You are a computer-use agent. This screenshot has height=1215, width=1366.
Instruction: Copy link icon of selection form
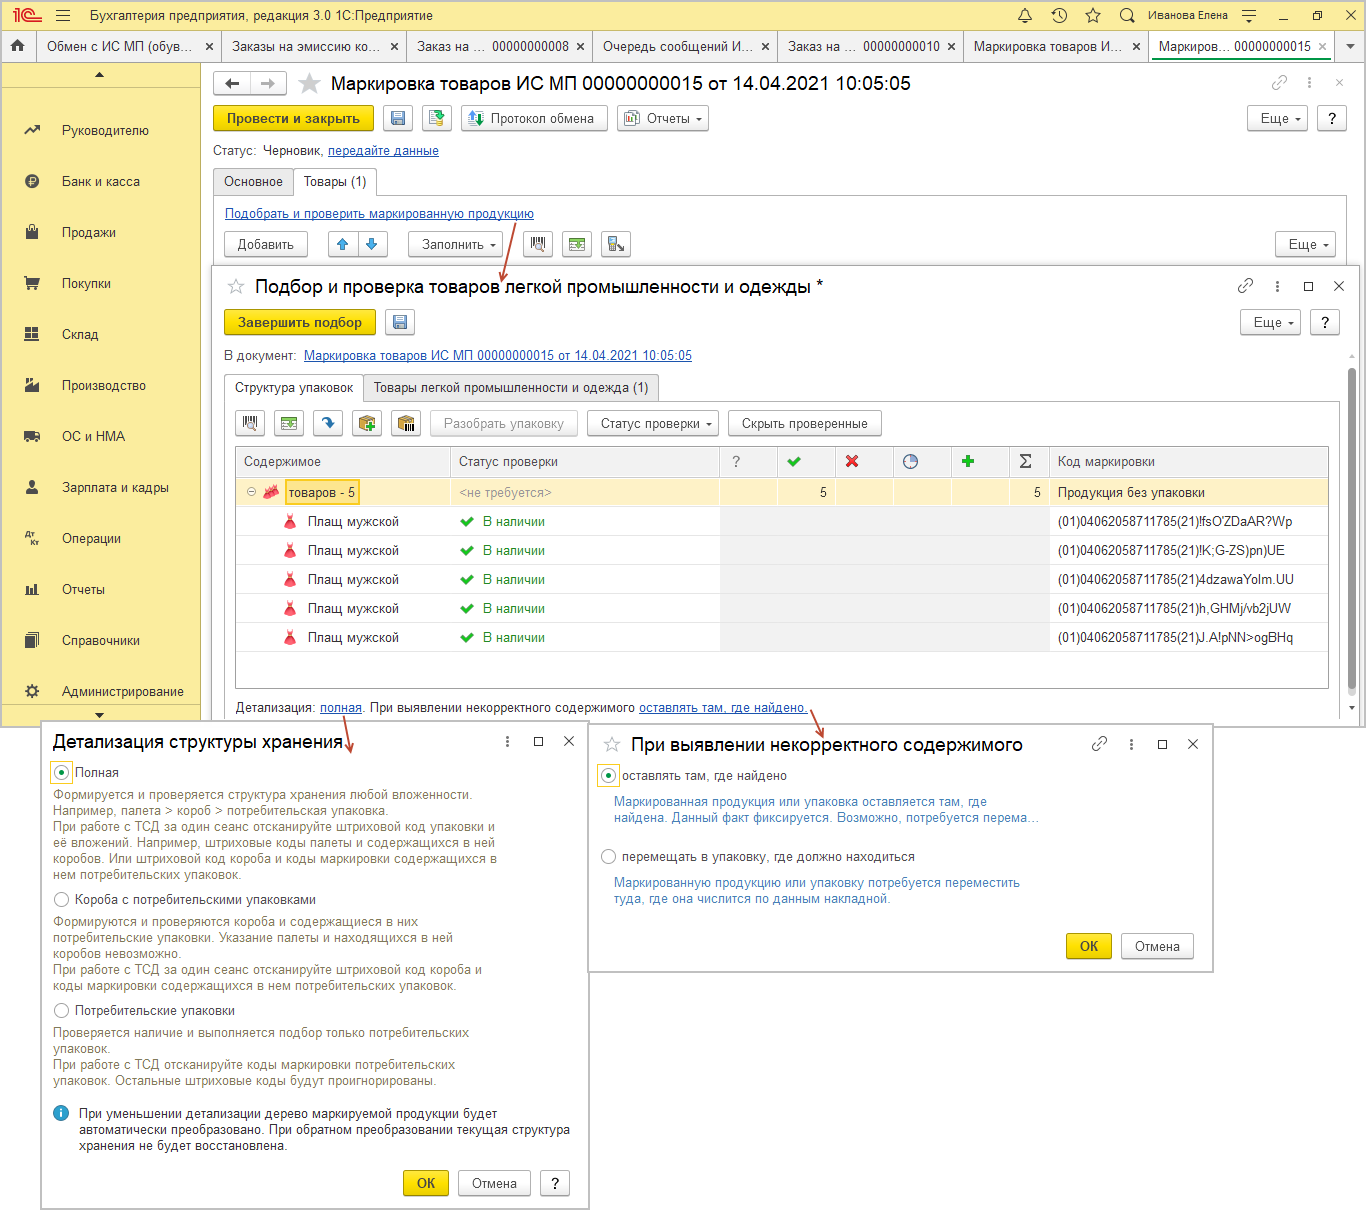point(1245,286)
